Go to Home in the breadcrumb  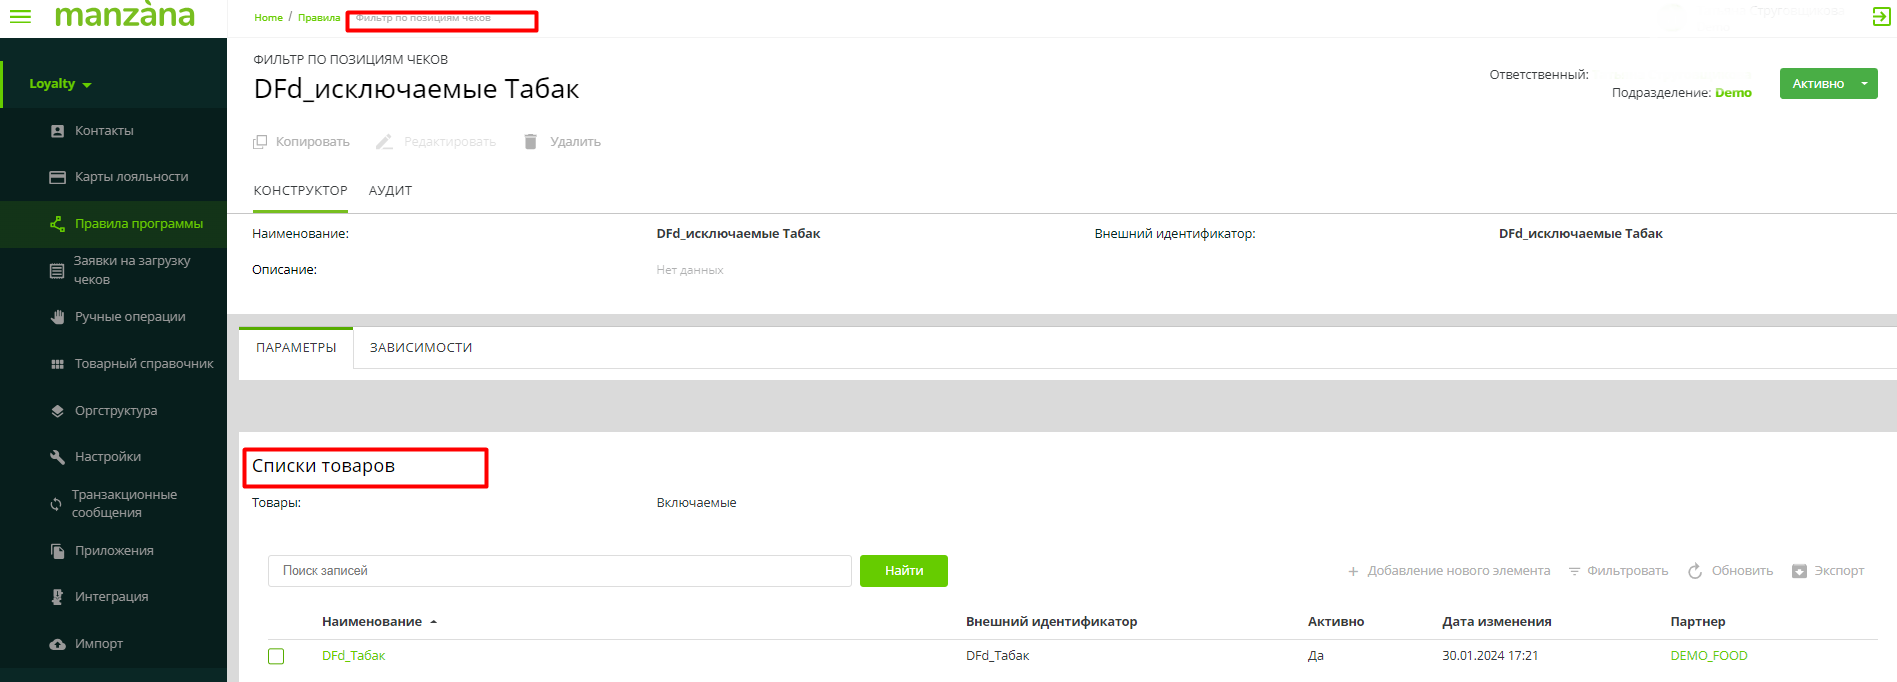268,18
